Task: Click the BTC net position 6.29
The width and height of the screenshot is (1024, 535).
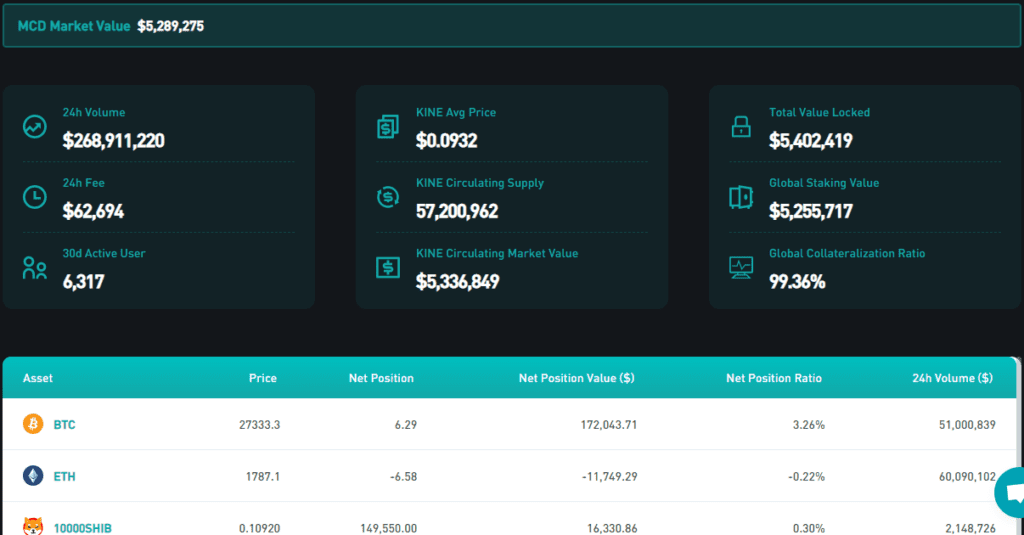Action: pos(406,425)
